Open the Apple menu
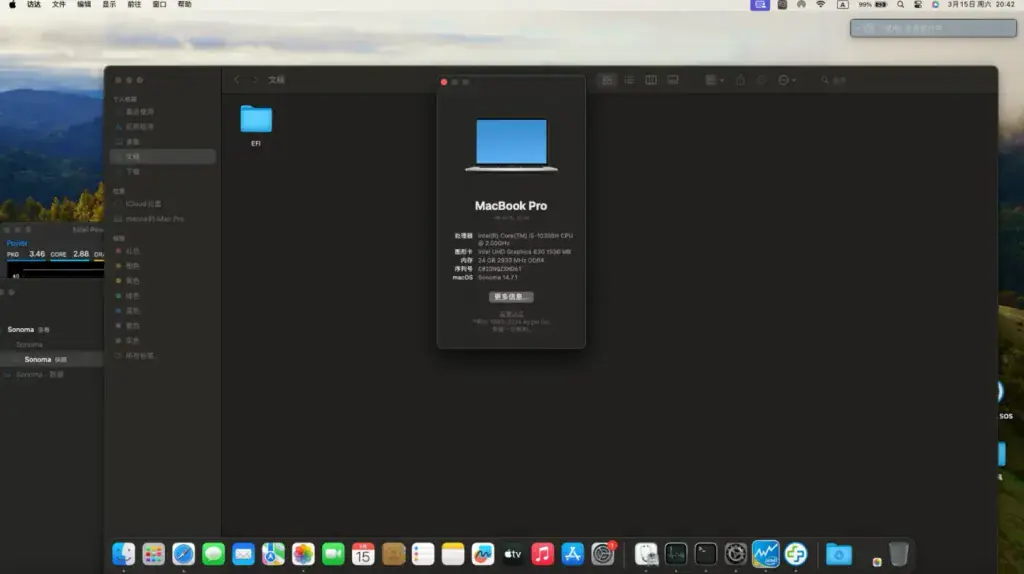The image size is (1024, 574). click(12, 5)
